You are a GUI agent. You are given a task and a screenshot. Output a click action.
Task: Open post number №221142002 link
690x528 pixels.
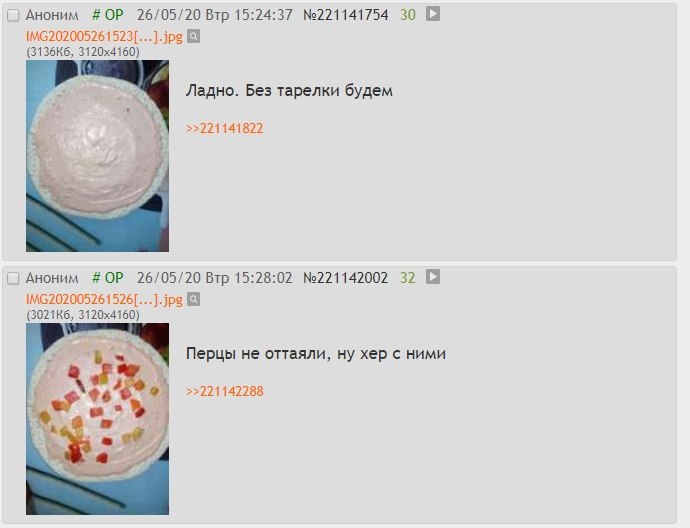[345, 278]
